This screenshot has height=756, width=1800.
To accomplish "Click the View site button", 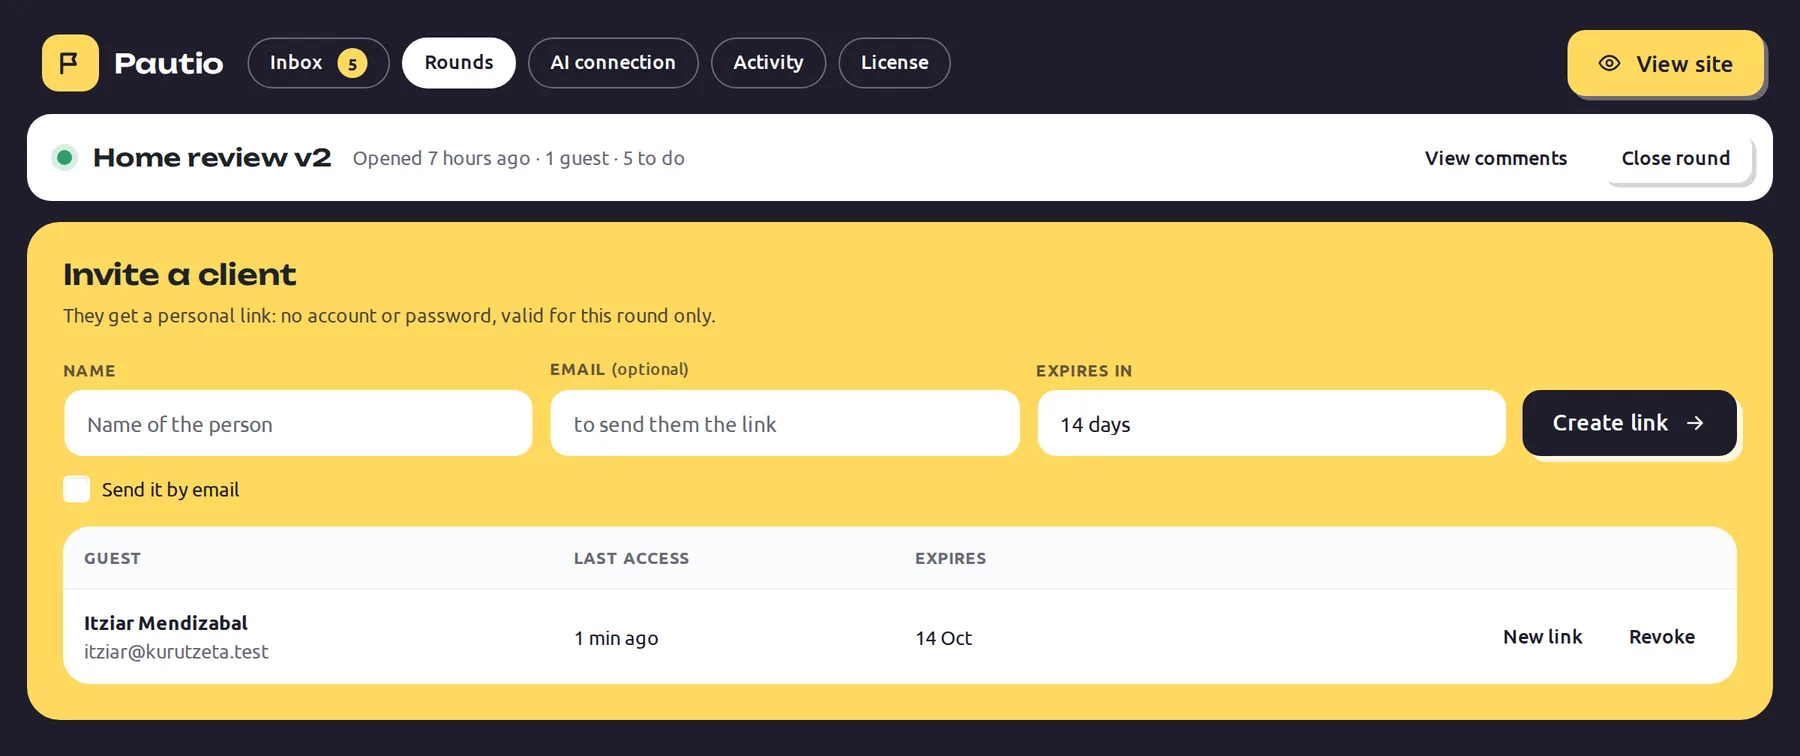I will (x=1665, y=64).
